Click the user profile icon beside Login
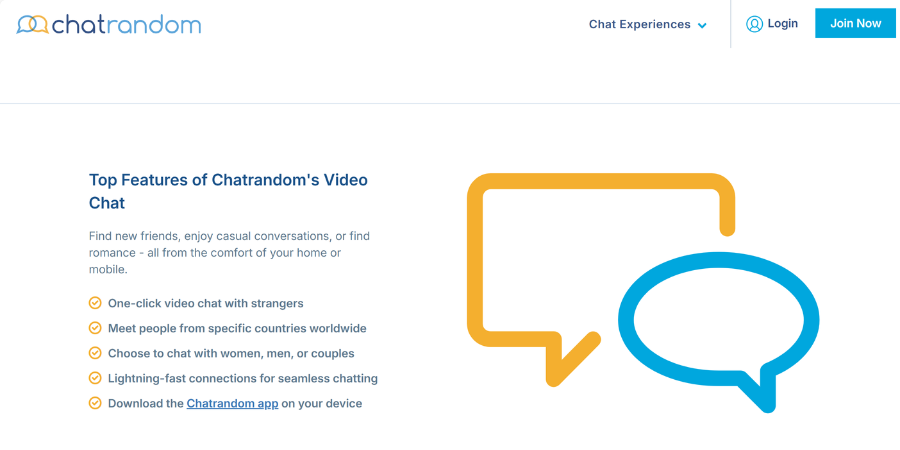This screenshot has height=450, width=900. pos(754,24)
